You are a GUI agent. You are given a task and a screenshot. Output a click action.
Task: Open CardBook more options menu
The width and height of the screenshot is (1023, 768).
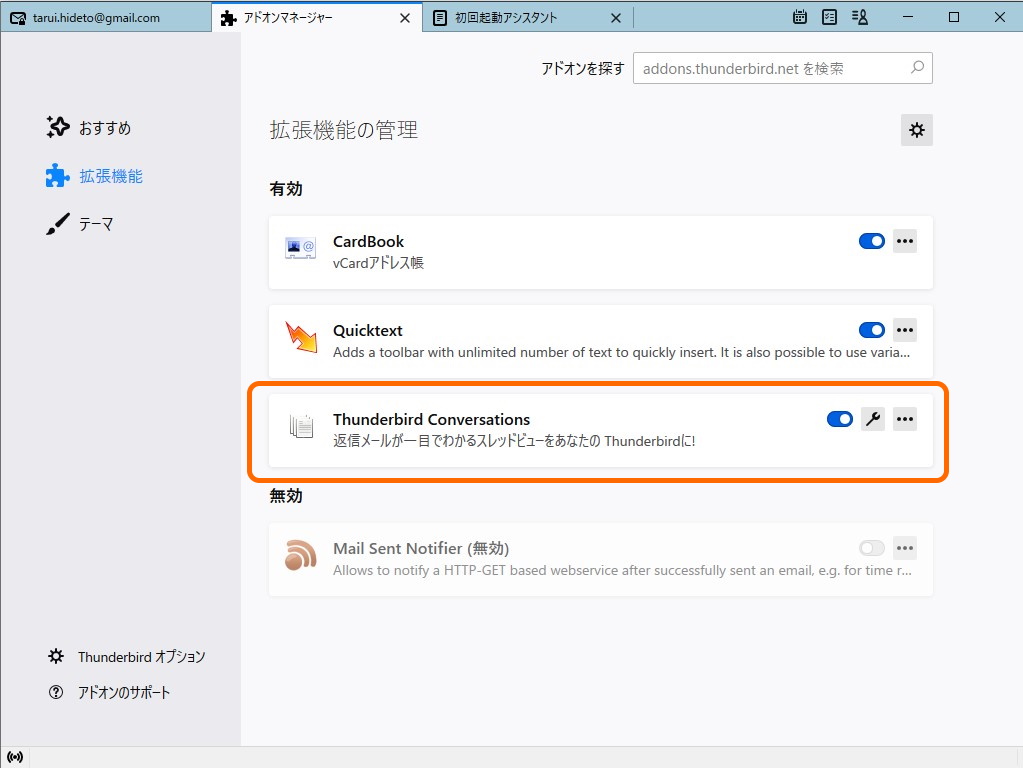pyautogui.click(x=905, y=241)
